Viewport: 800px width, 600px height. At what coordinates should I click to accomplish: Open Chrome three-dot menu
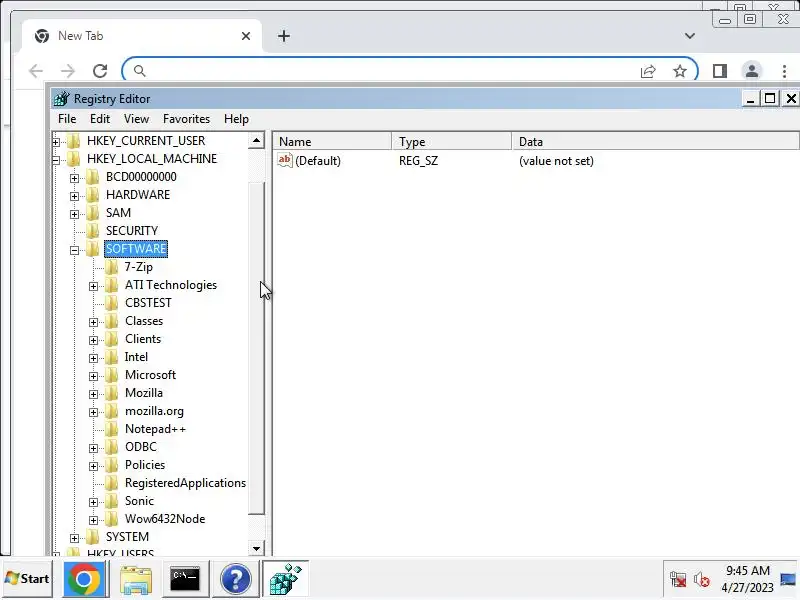click(784, 71)
